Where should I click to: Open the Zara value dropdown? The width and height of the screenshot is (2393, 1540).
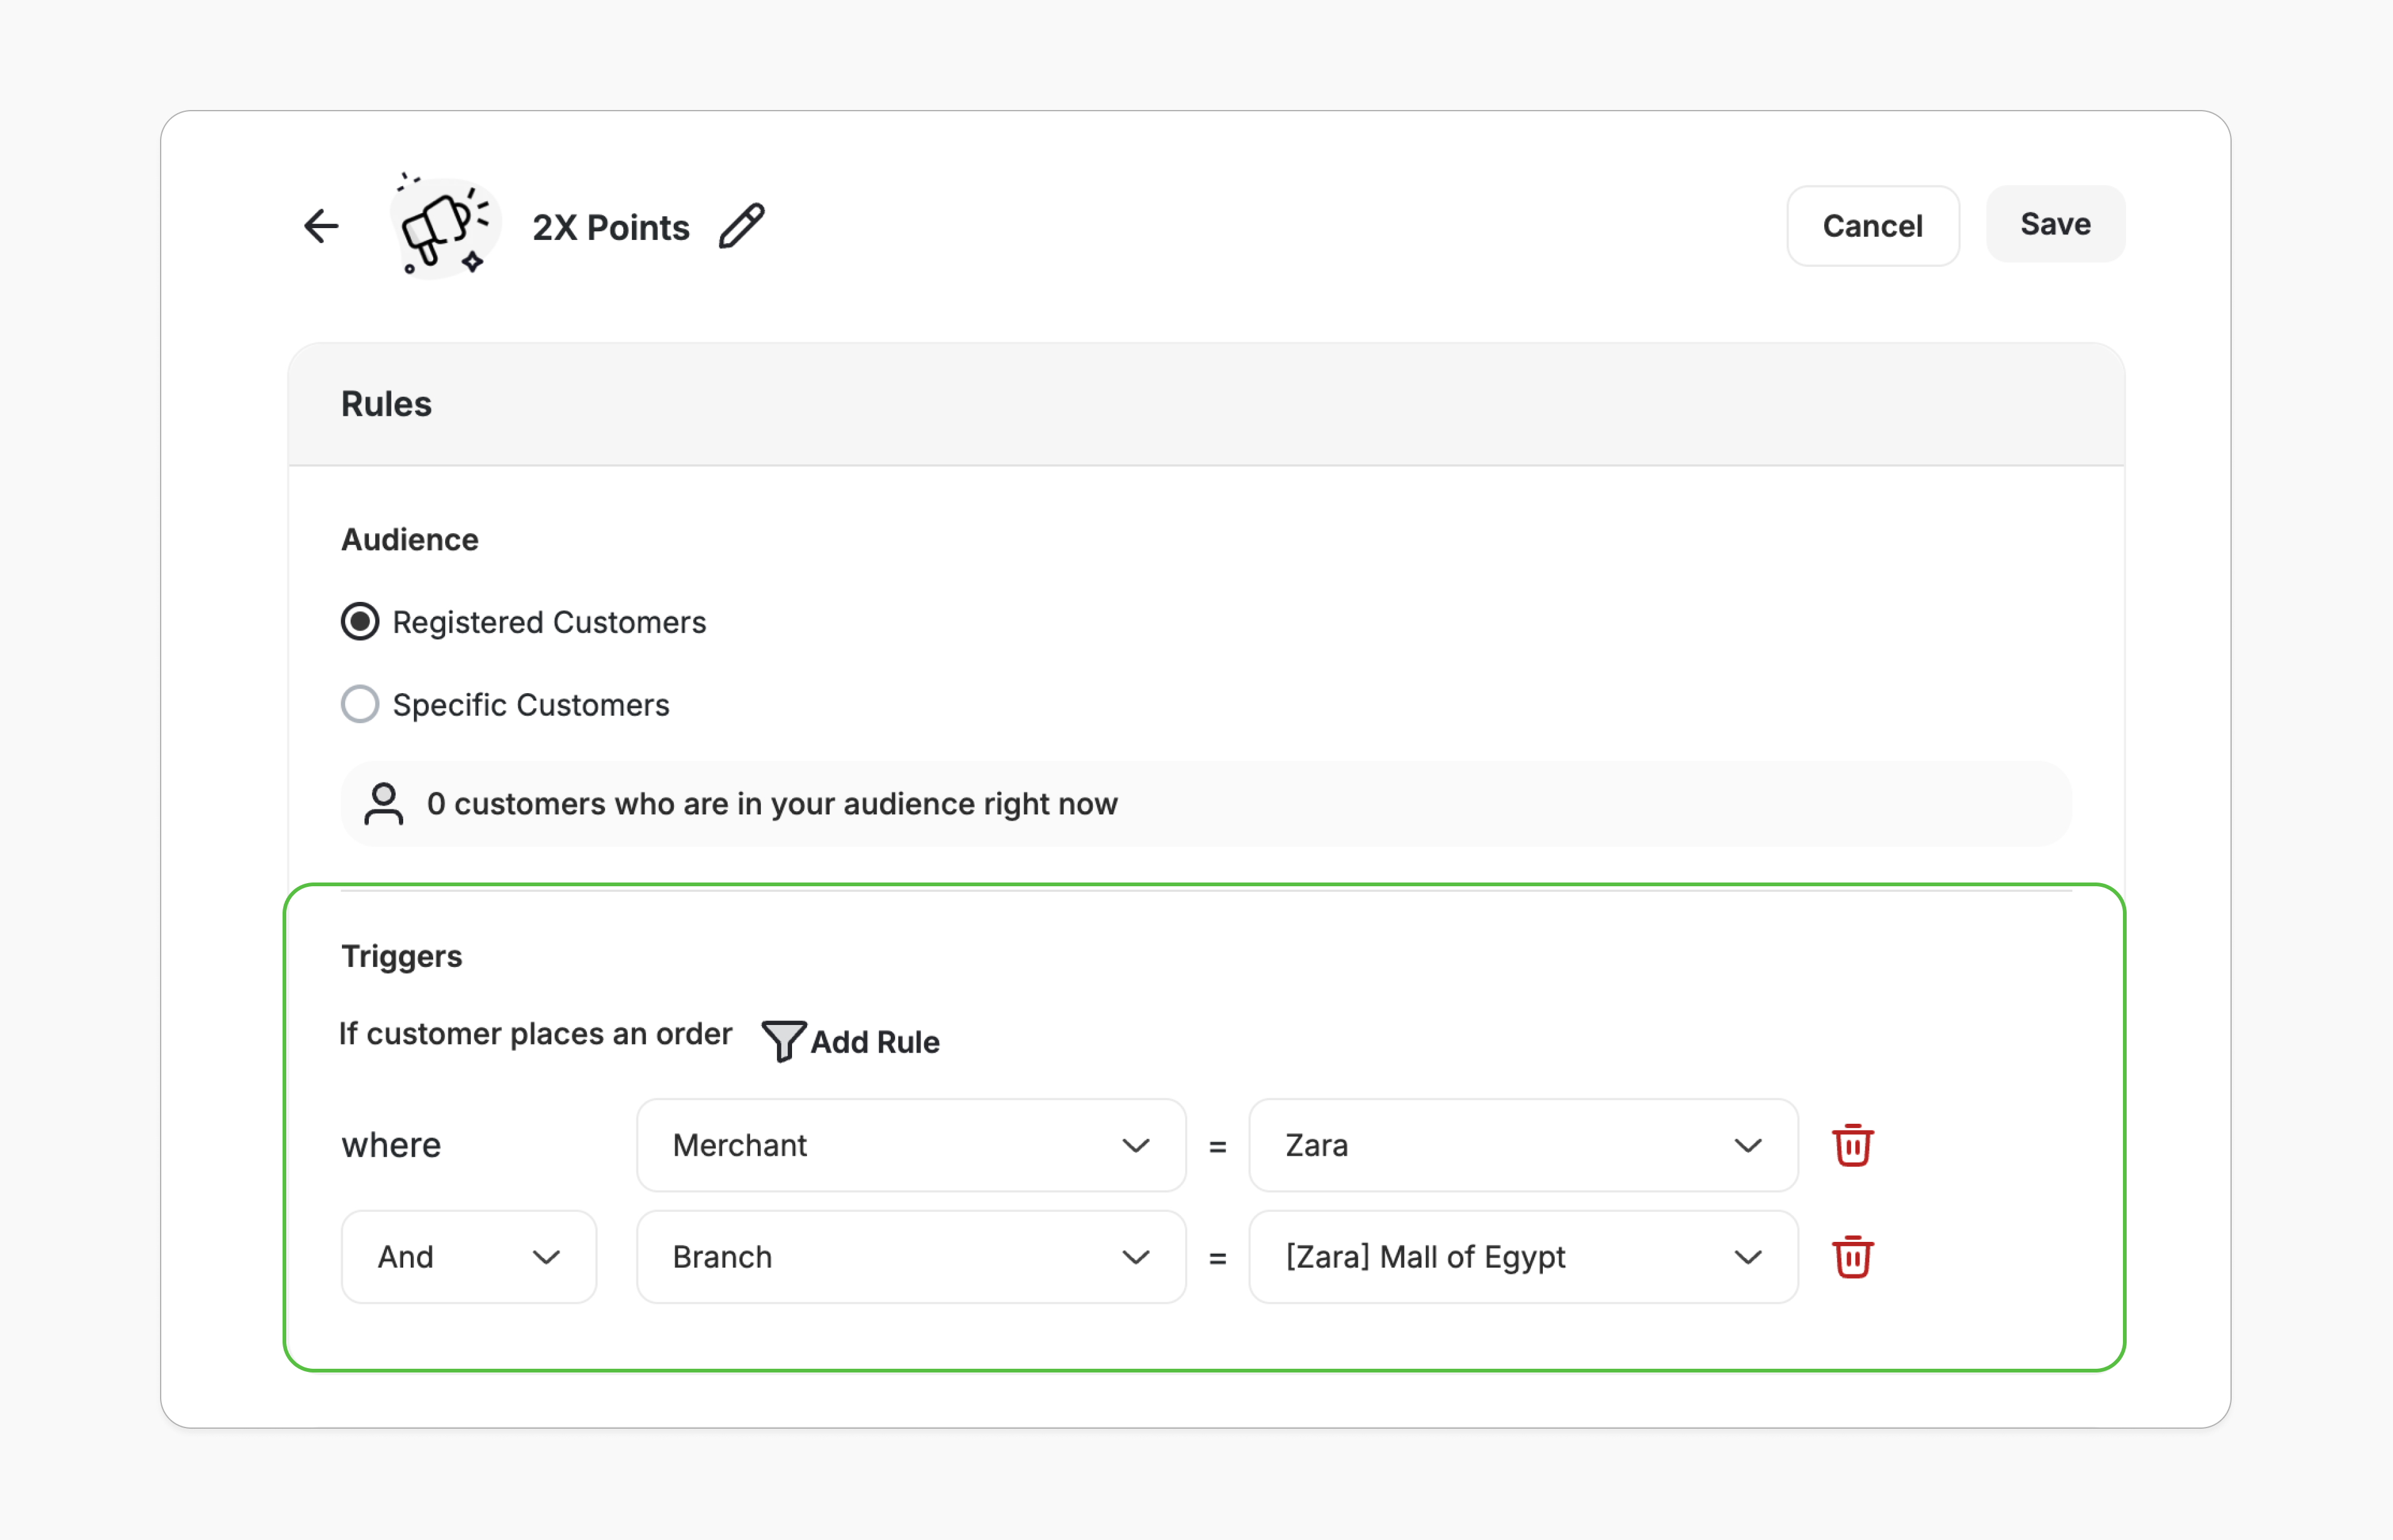tap(1523, 1145)
